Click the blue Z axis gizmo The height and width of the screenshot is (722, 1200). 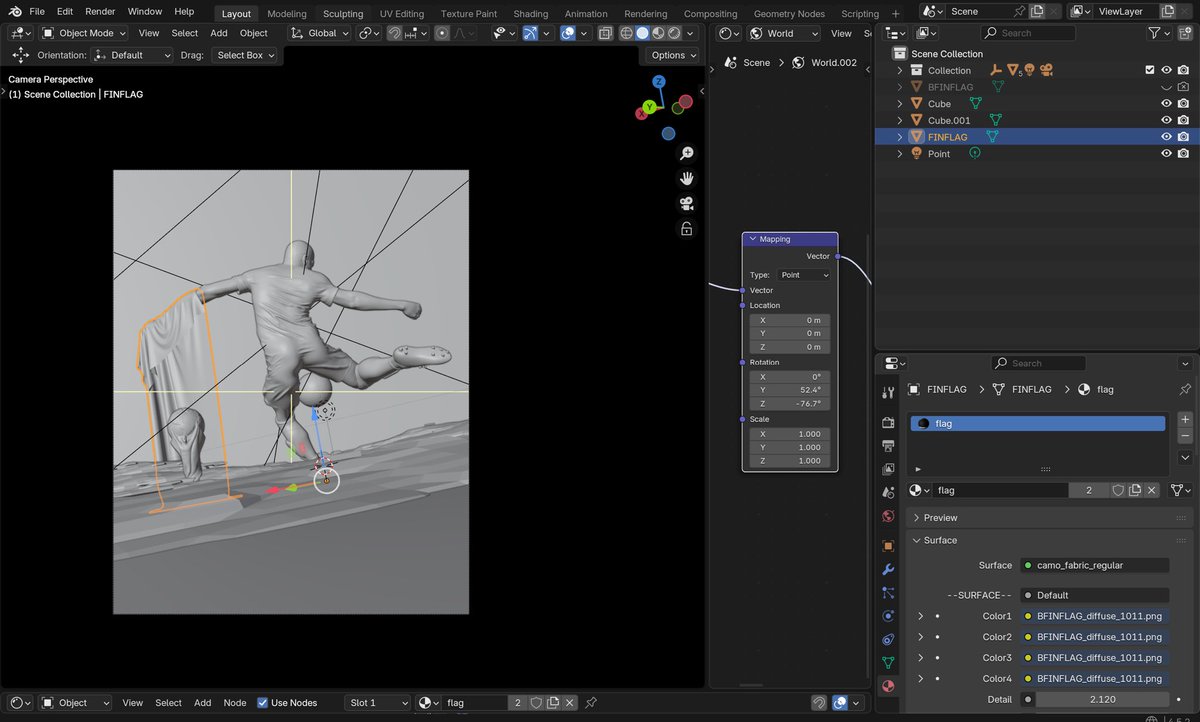point(659,82)
